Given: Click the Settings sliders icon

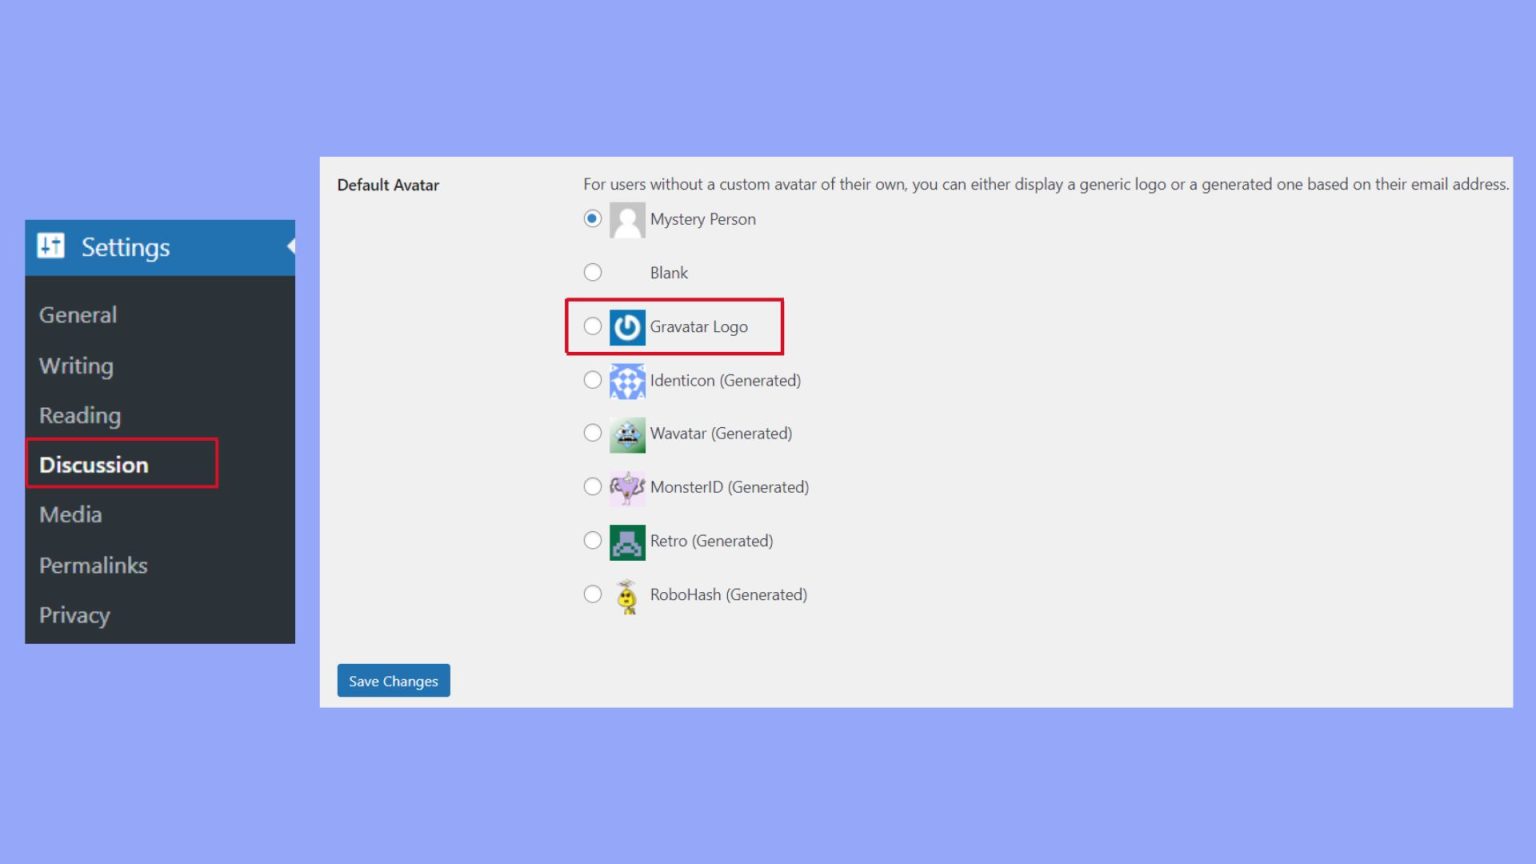Looking at the screenshot, I should click(x=52, y=246).
